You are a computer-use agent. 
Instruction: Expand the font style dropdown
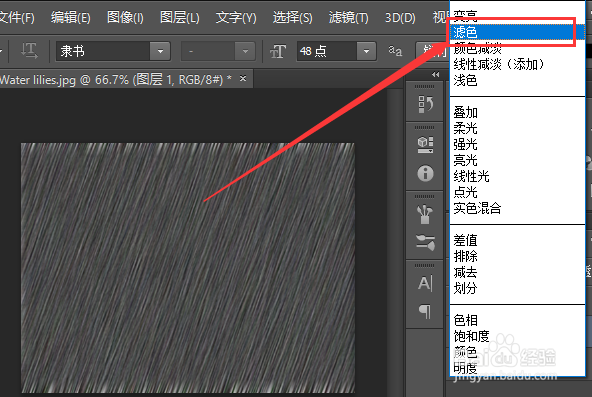(x=245, y=51)
